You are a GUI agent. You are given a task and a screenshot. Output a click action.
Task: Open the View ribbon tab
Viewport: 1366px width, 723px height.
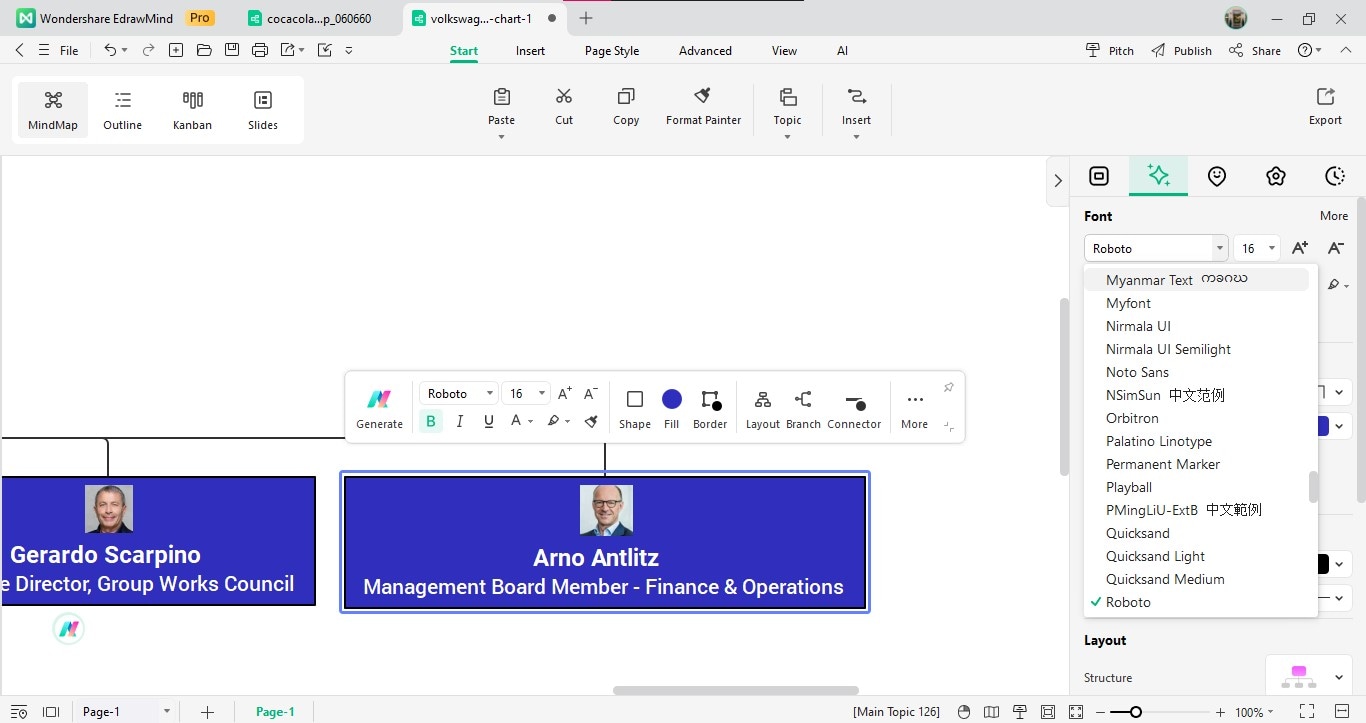click(x=785, y=51)
